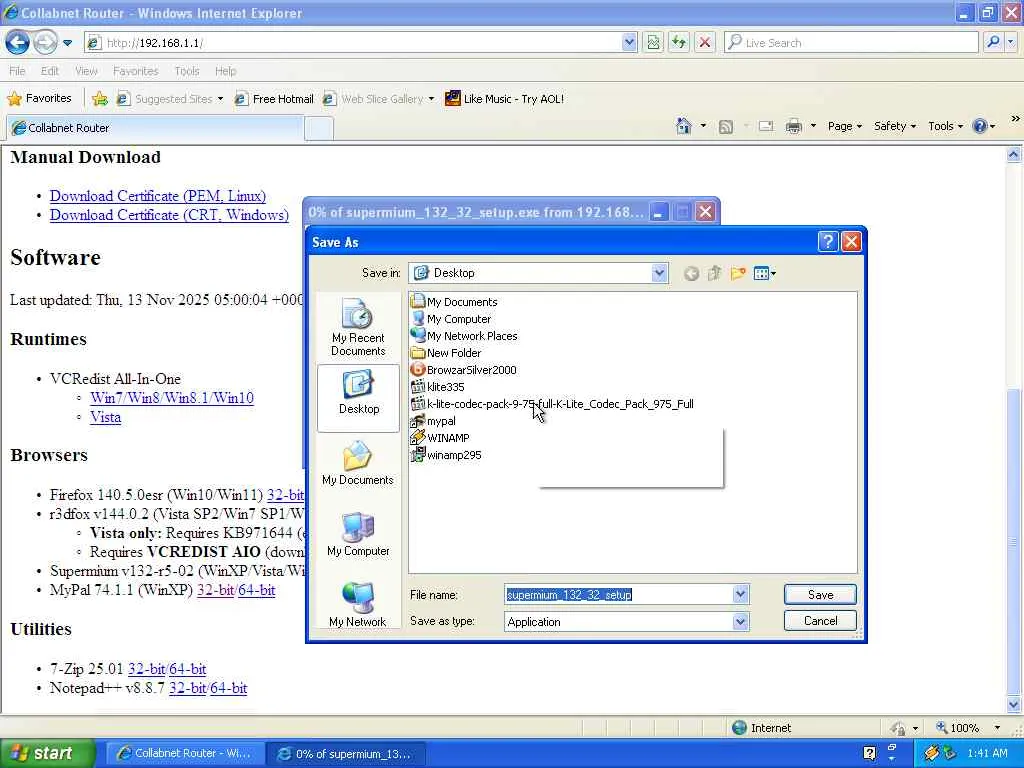Click the Read Mail icon
Screen dimensions: 1024x768
[x=766, y=126]
